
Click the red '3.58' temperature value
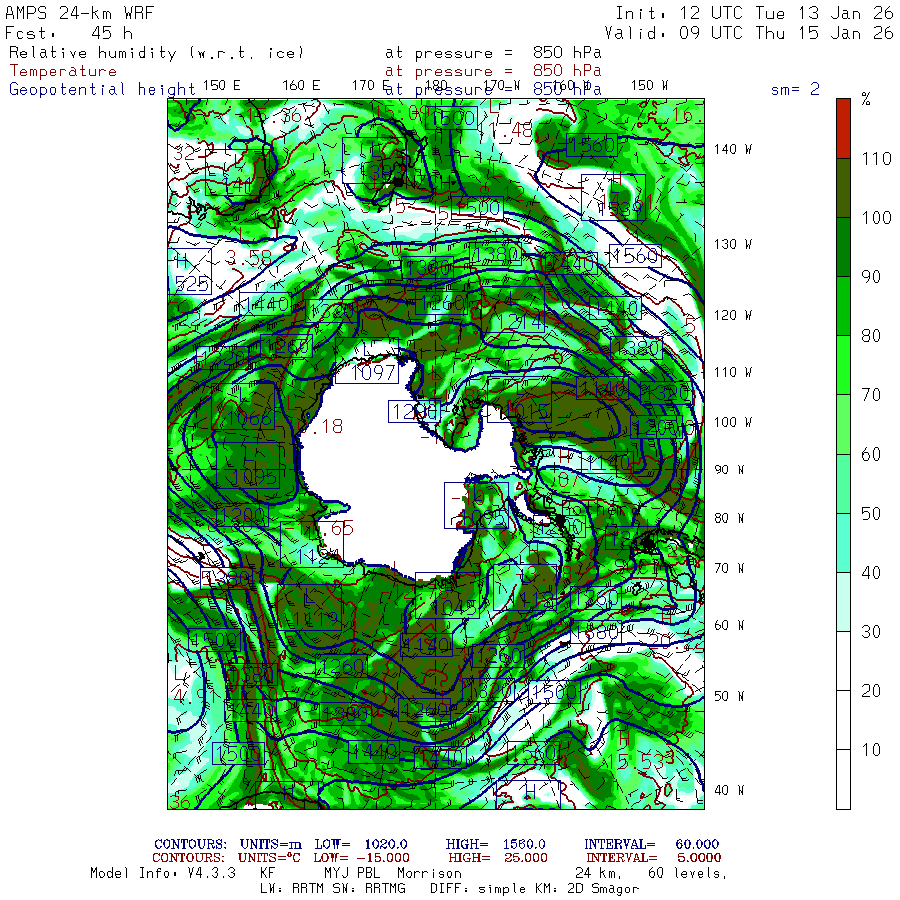coord(249,258)
